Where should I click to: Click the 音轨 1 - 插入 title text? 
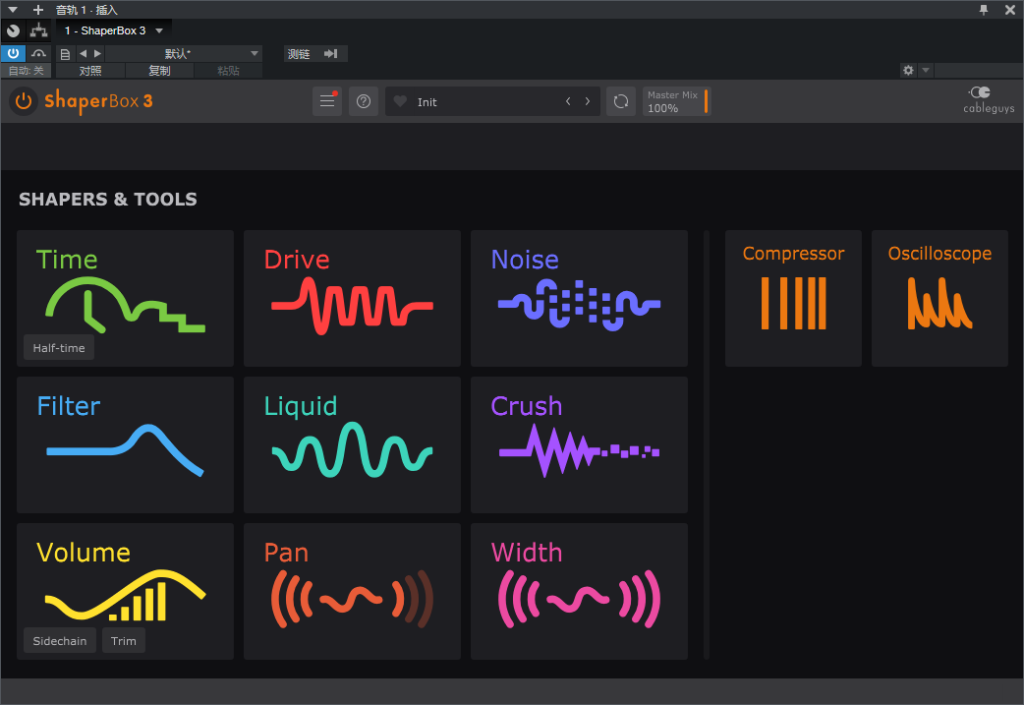pyautogui.click(x=86, y=10)
